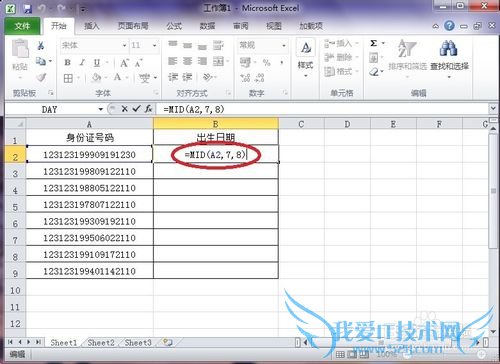Click the Decrease Decimal icon
This screenshot has width=500, height=364.
[259, 78]
